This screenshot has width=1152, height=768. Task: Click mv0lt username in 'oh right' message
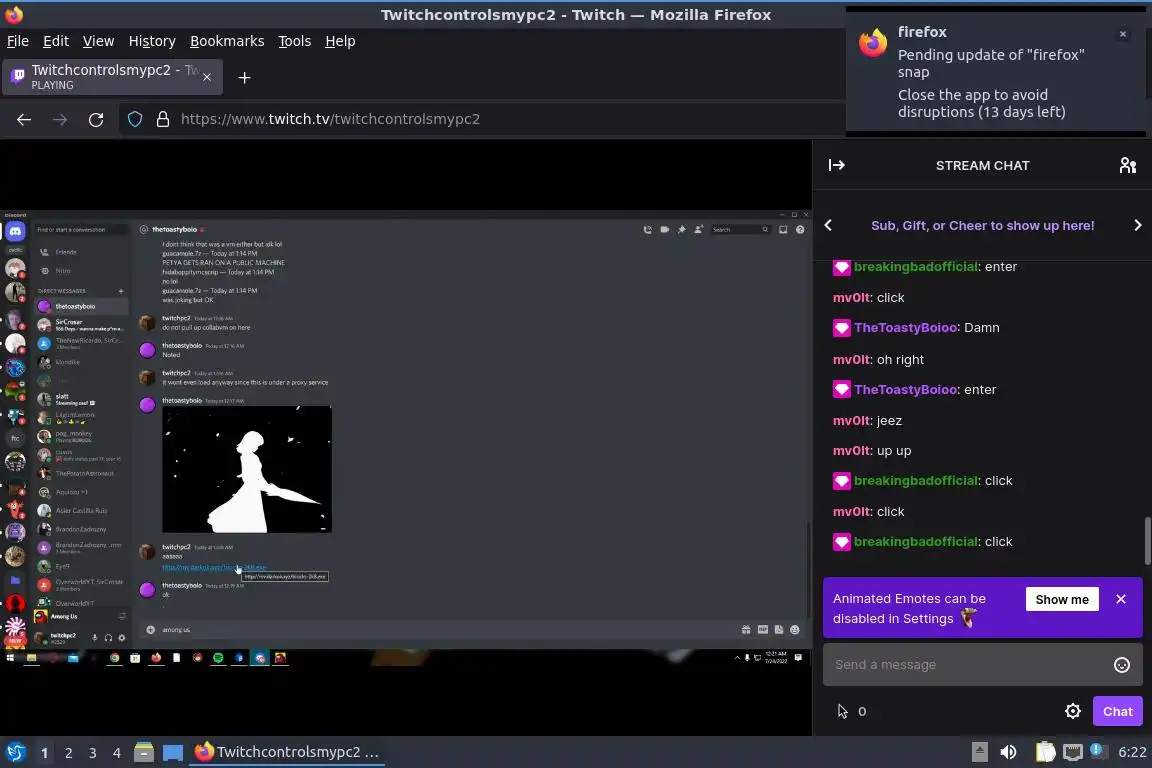coord(852,359)
